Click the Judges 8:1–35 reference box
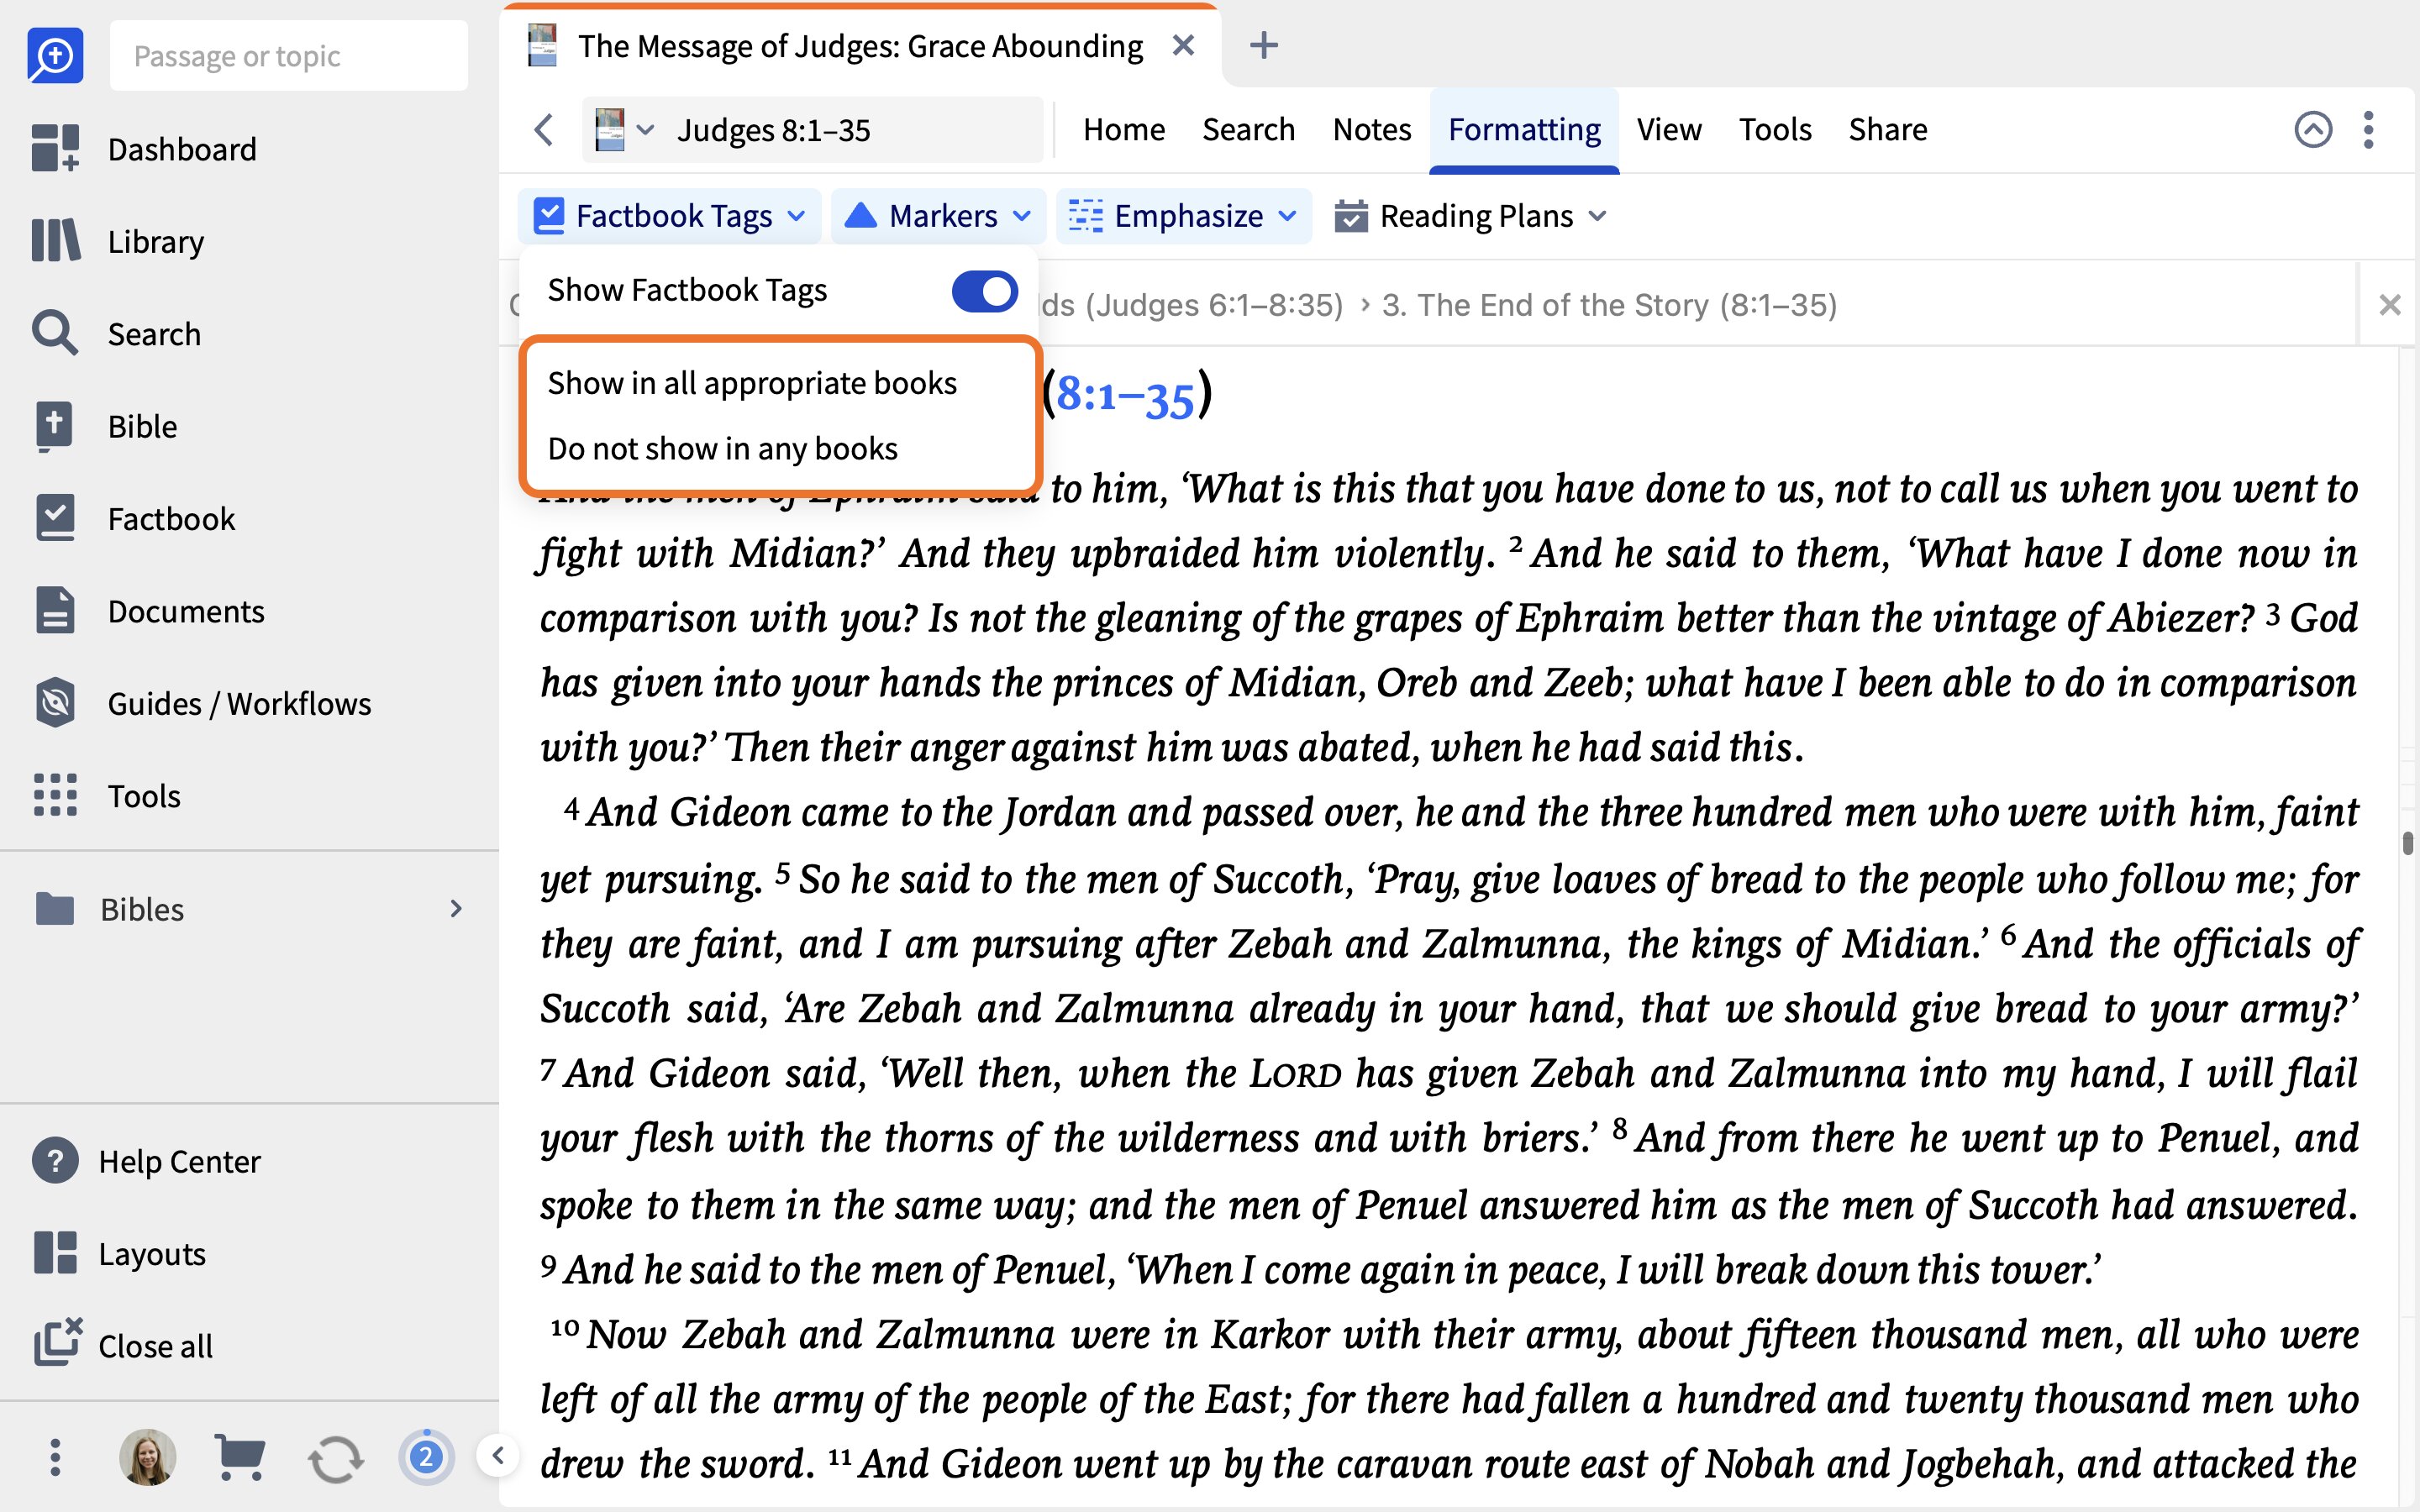Screen dimensions: 2420x1512 point(812,130)
